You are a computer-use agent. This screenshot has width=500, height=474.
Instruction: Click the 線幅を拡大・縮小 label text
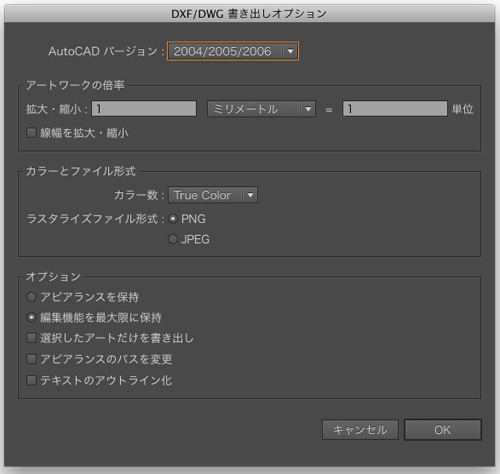(84, 133)
